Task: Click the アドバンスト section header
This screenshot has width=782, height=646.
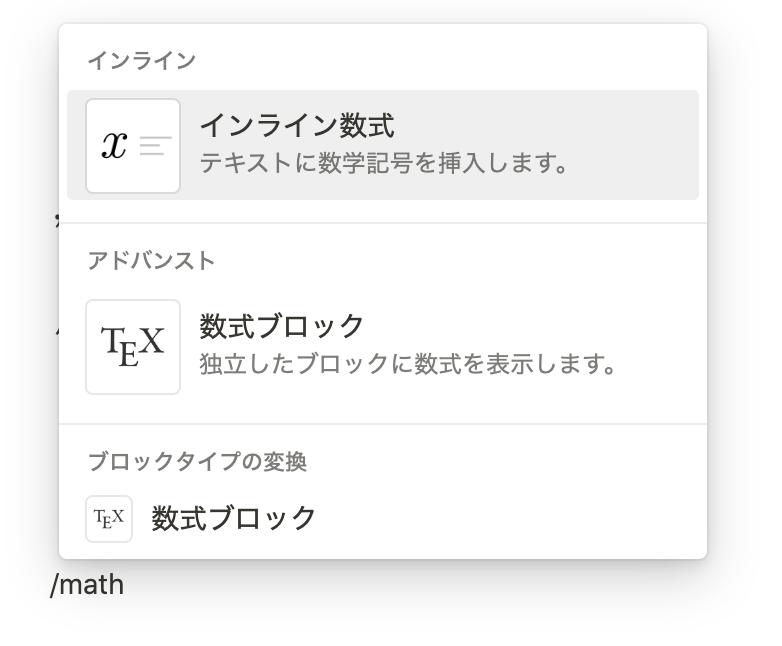Action: click(151, 261)
